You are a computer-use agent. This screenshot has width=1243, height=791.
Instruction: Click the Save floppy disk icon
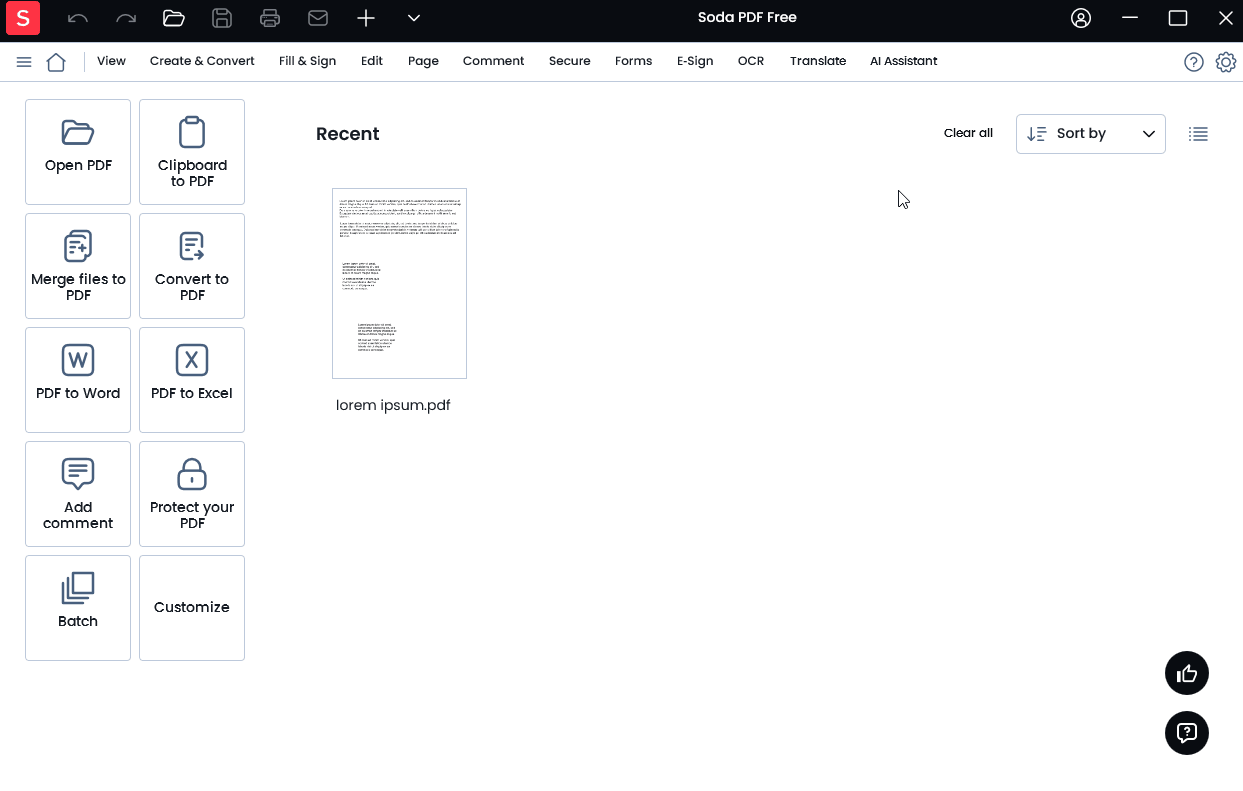222,18
